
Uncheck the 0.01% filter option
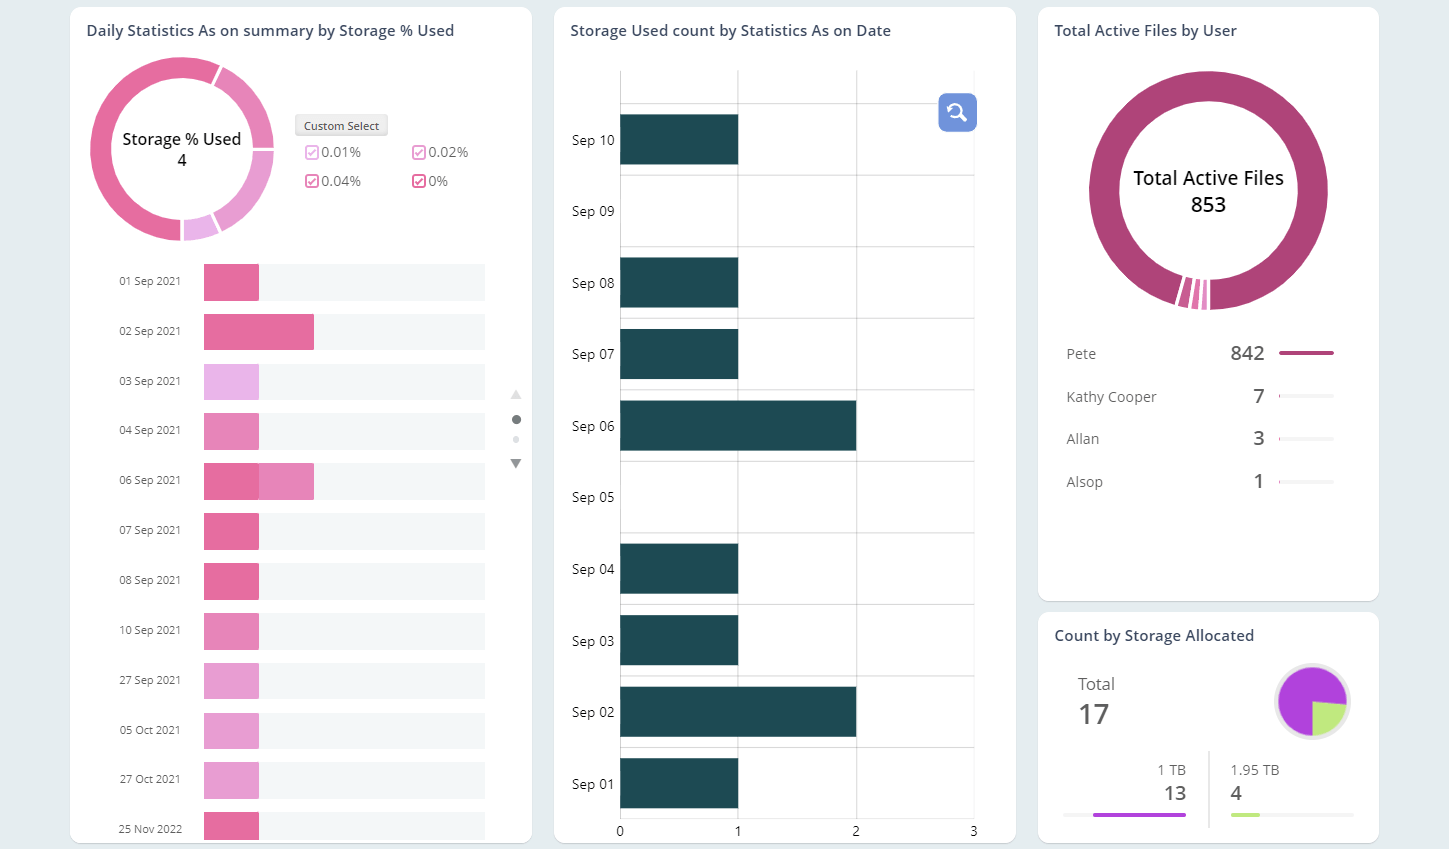[312, 152]
